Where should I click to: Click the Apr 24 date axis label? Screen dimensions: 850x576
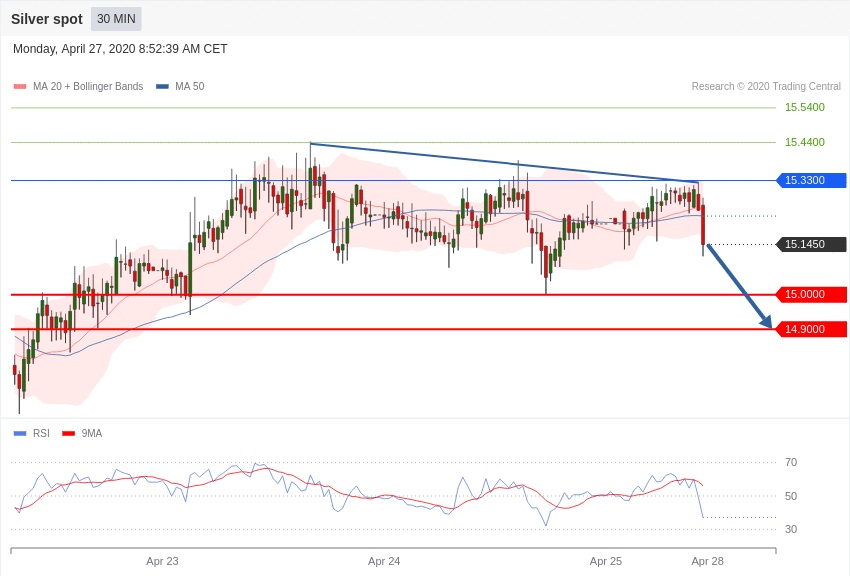point(384,561)
